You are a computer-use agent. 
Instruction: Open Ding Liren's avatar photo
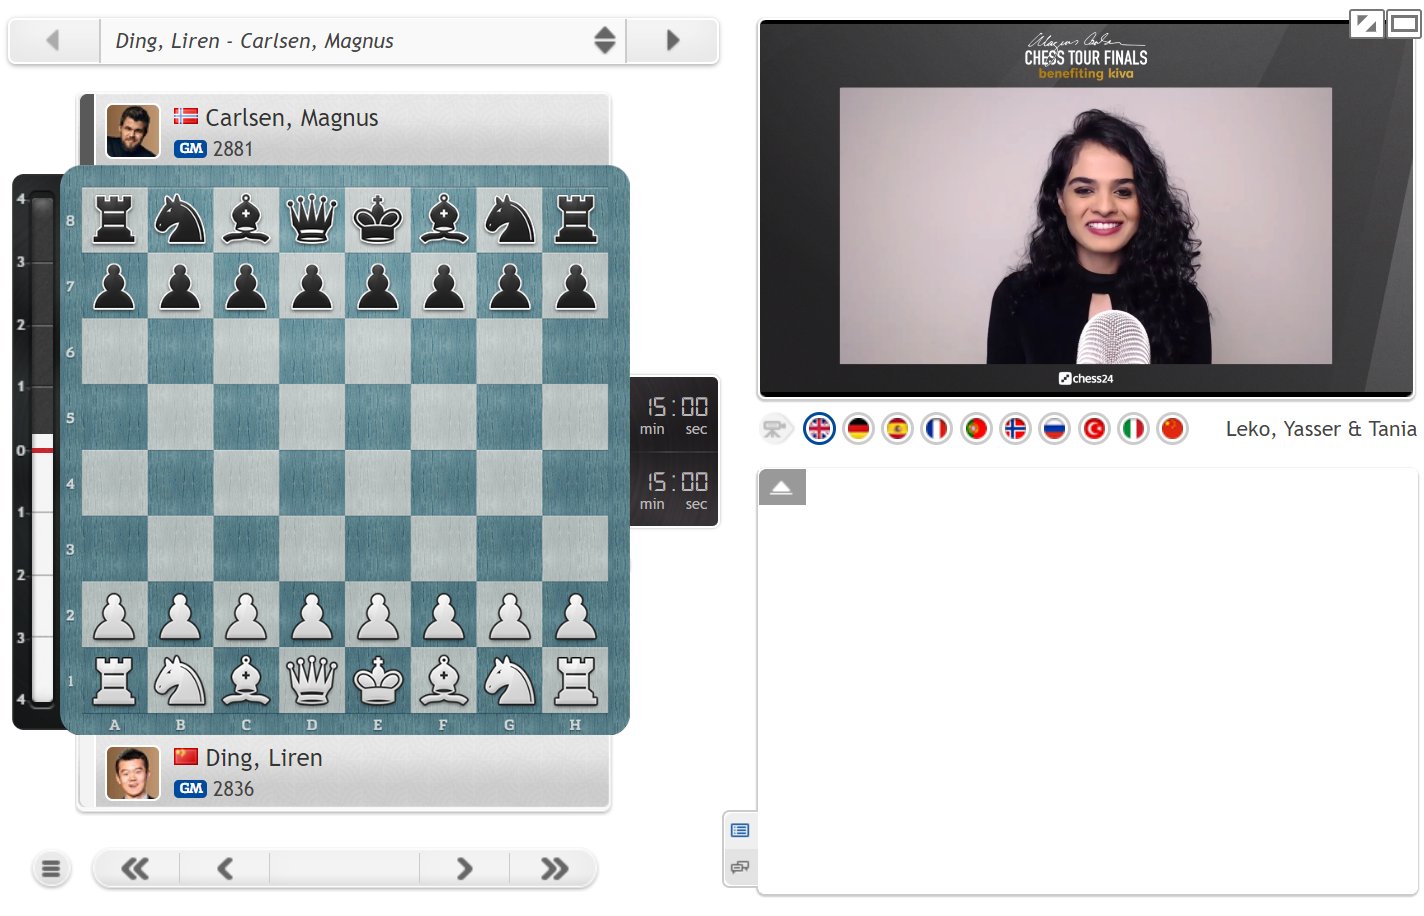coord(133,773)
